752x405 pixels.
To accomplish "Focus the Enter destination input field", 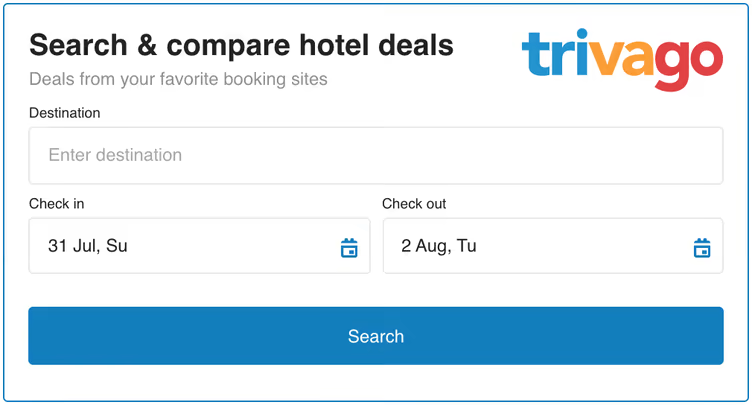I will click(375, 155).
